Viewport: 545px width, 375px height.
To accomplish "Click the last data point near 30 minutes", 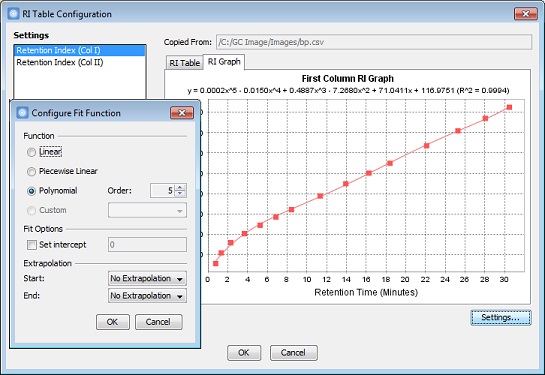I will 509,107.
